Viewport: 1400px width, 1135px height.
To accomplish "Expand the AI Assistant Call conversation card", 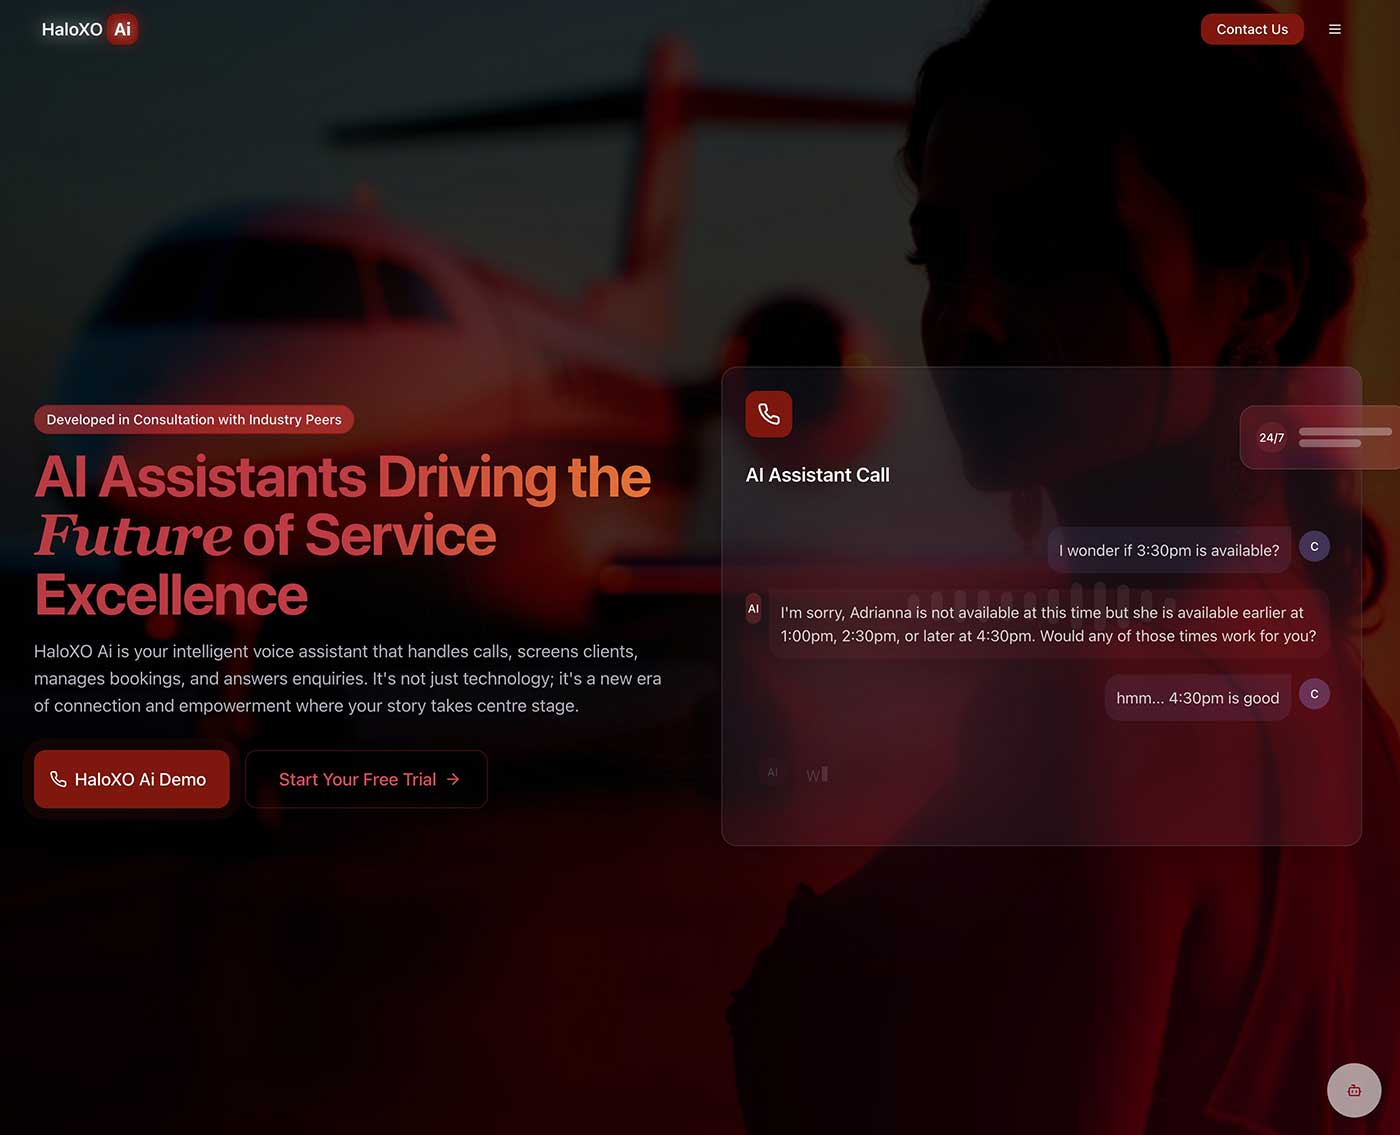I will click(x=1042, y=605).
